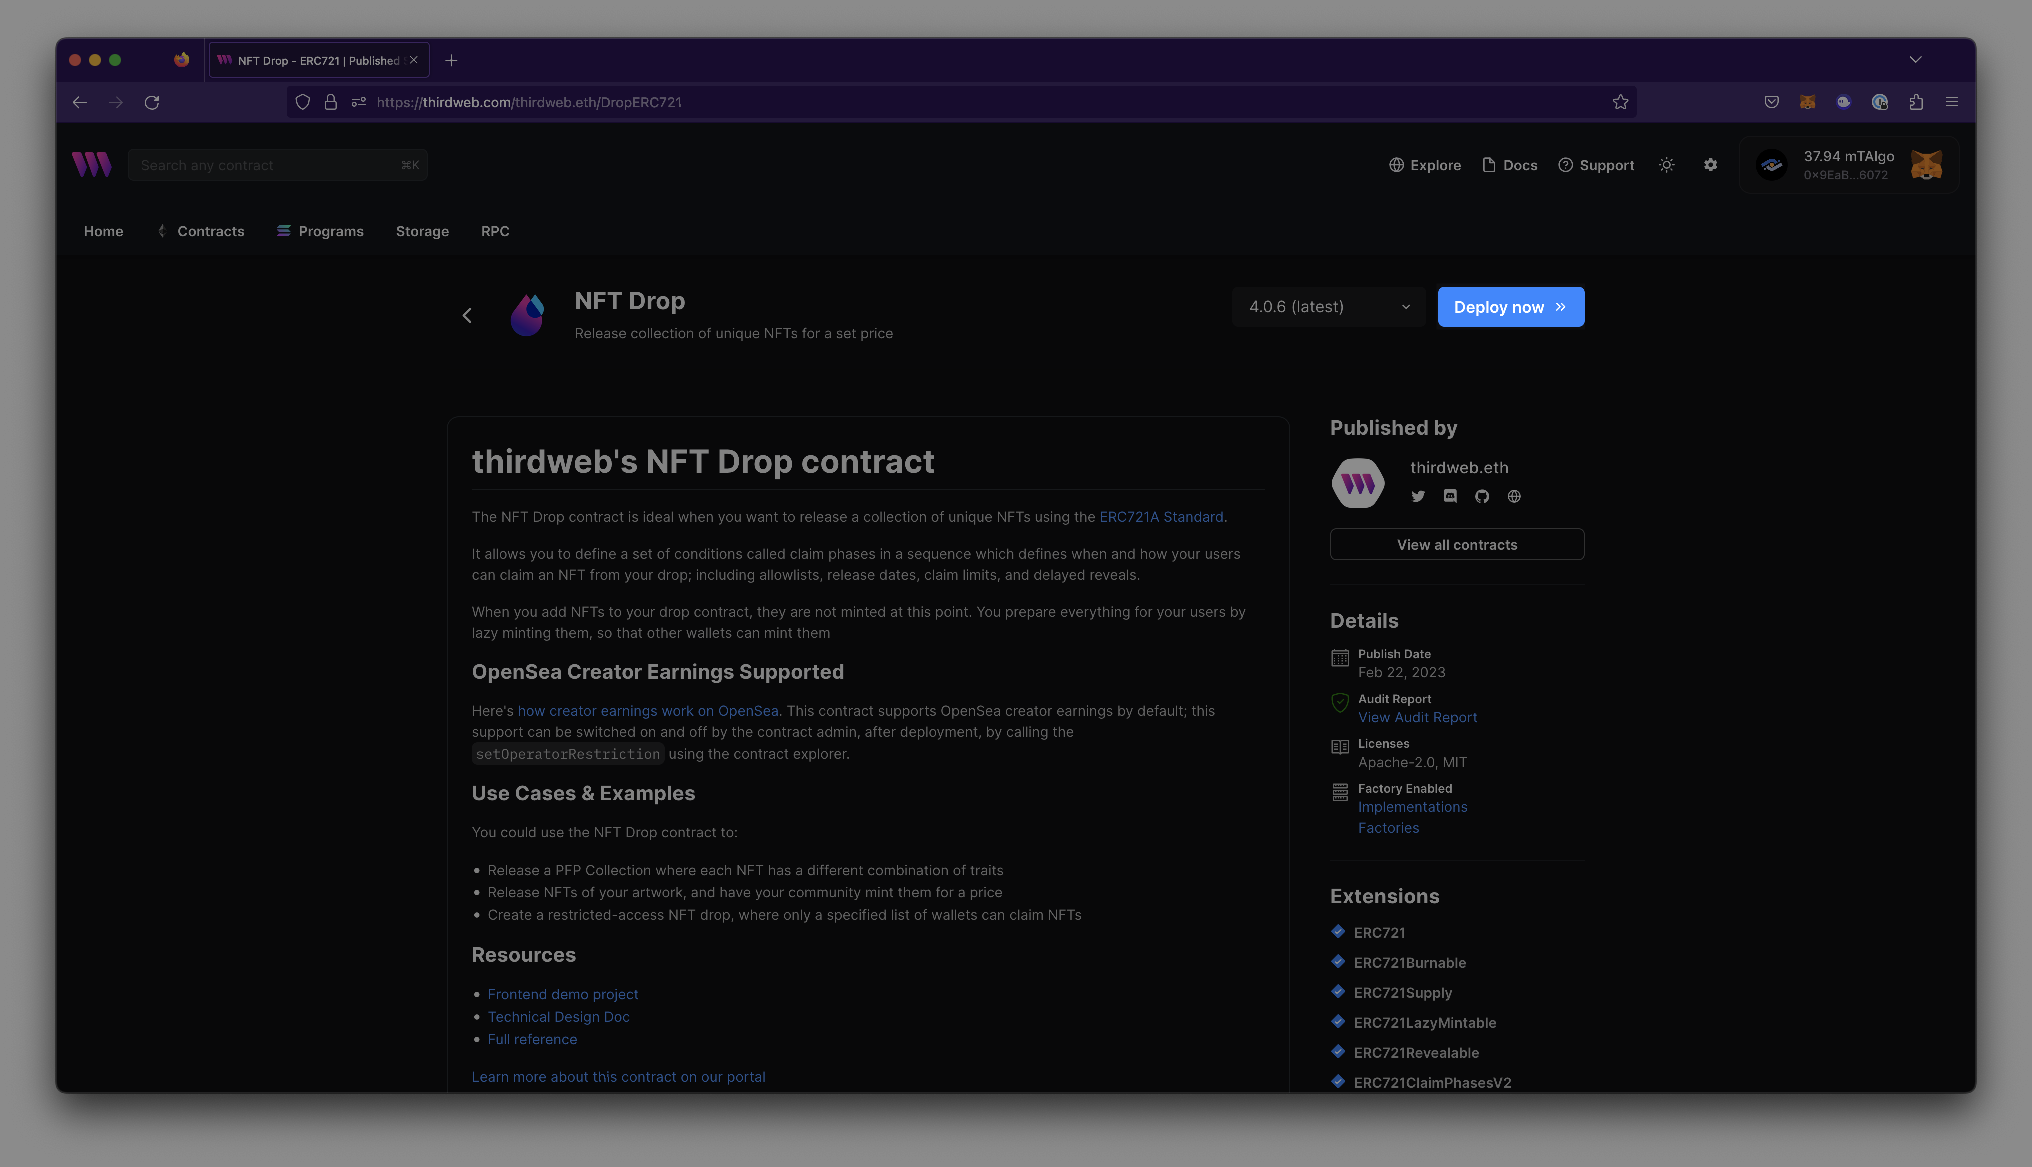Viewport: 2032px width, 1167px height.
Task: Open thirdweb's GitHub icon
Action: (1482, 496)
